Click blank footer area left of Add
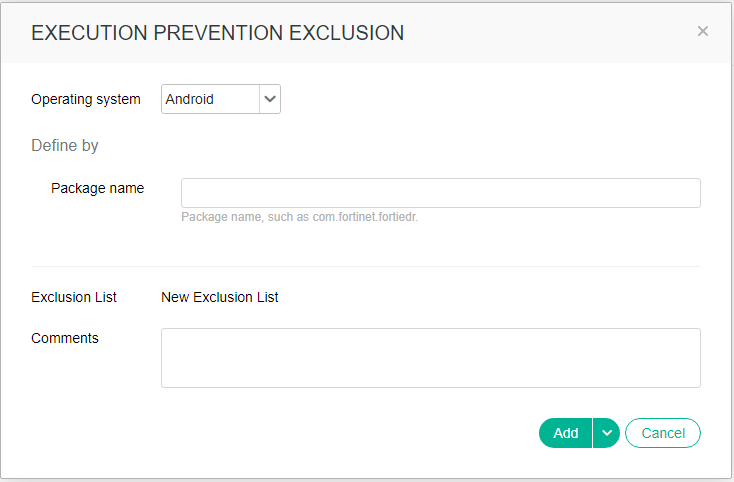734x482 pixels. (300, 433)
